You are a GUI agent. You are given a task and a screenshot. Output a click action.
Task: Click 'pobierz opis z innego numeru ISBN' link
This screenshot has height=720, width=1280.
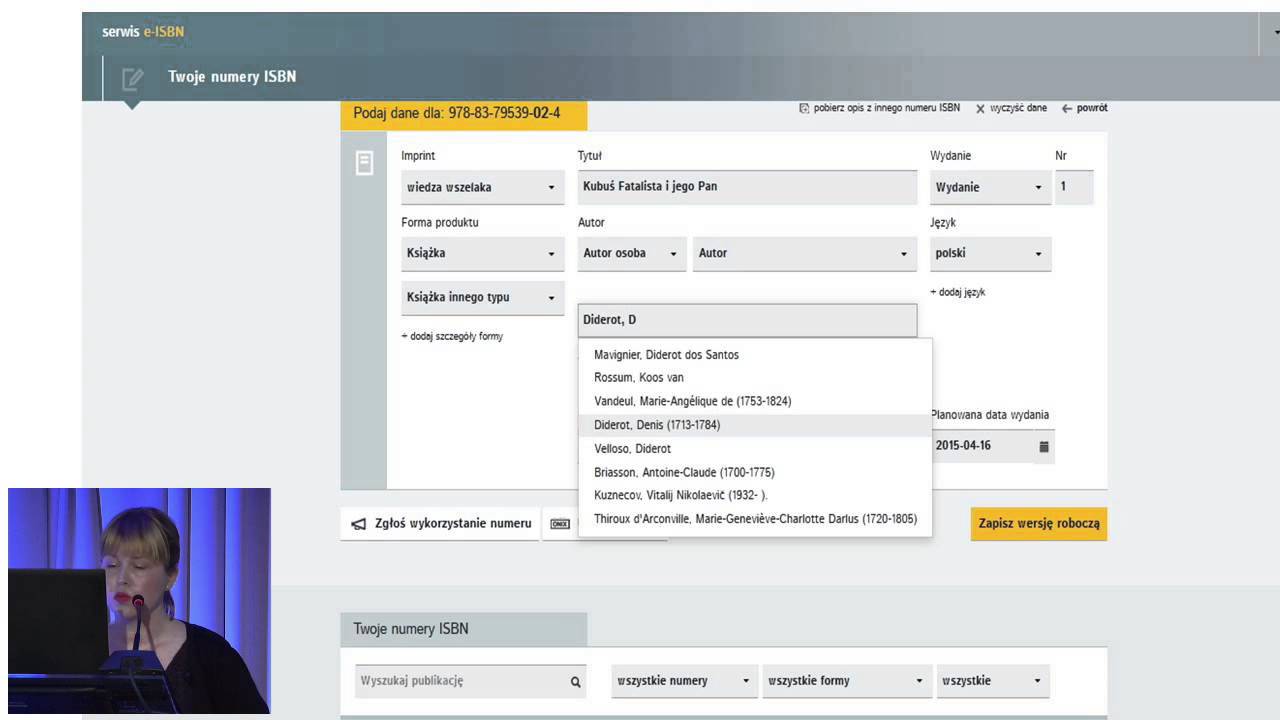(880, 108)
